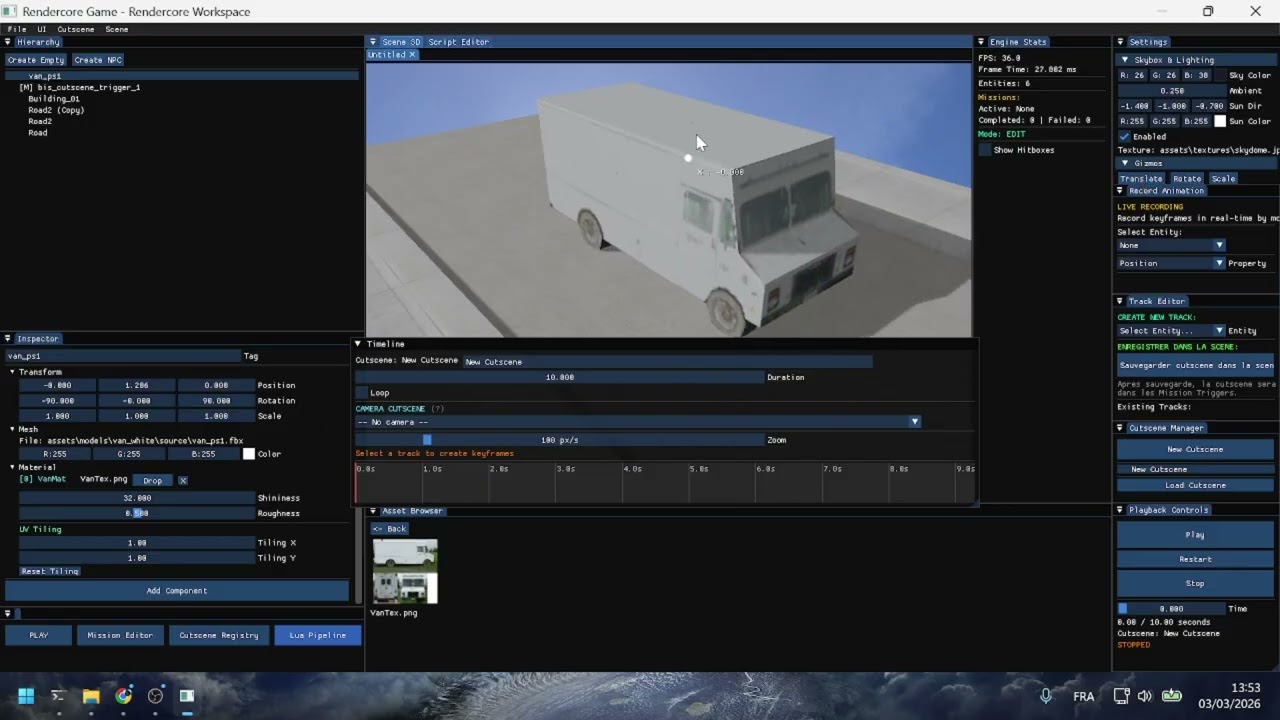
Task: Collapse the Hierarchy panel with its triangle
Action: (x=8, y=42)
